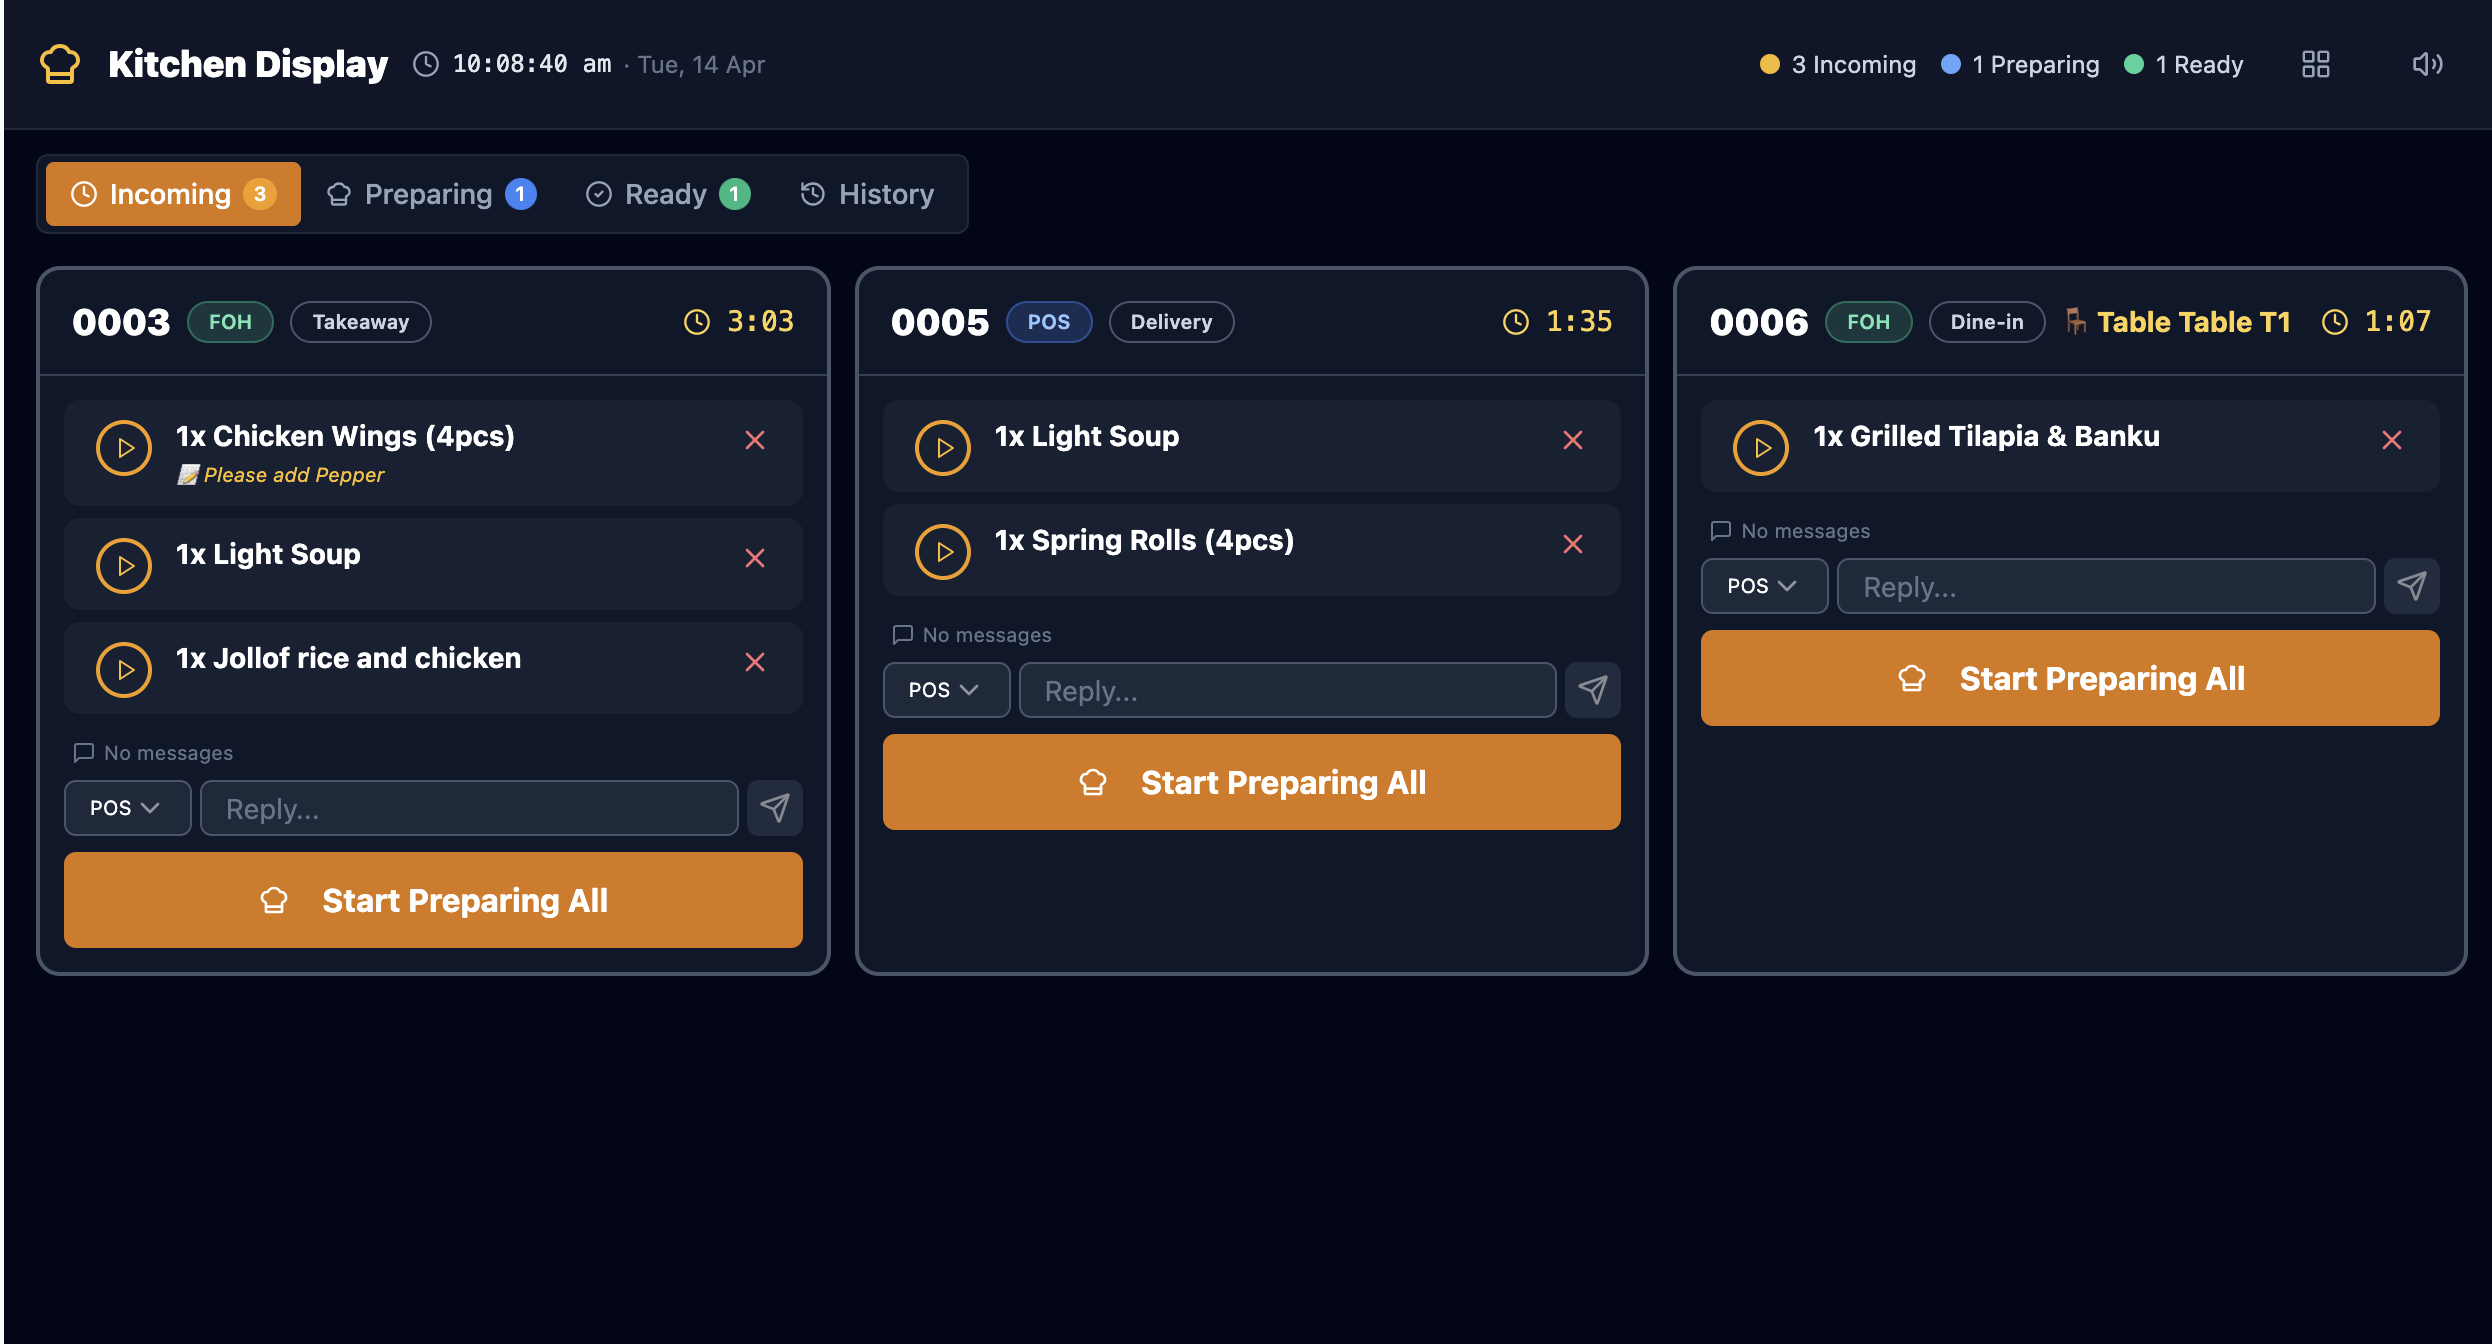
Task: Click the FOH badge on order 0003
Action: (x=230, y=322)
